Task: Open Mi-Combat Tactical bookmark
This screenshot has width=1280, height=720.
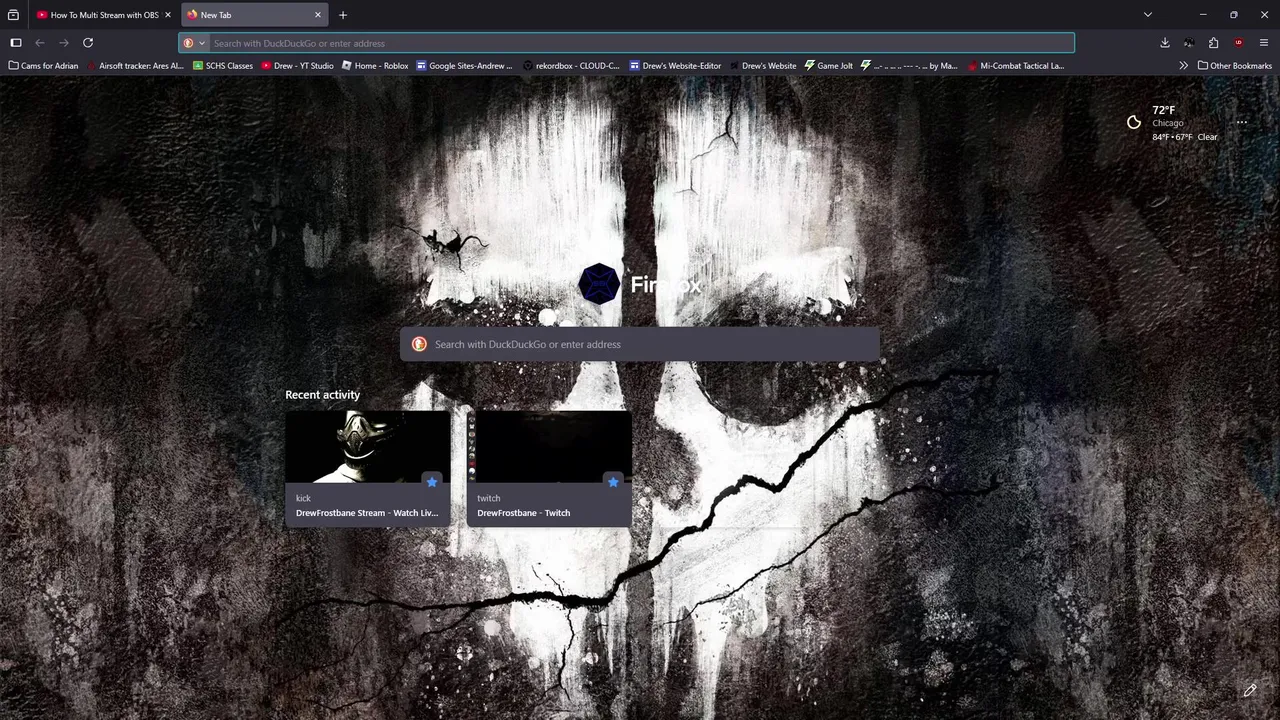Action: coord(1015,66)
